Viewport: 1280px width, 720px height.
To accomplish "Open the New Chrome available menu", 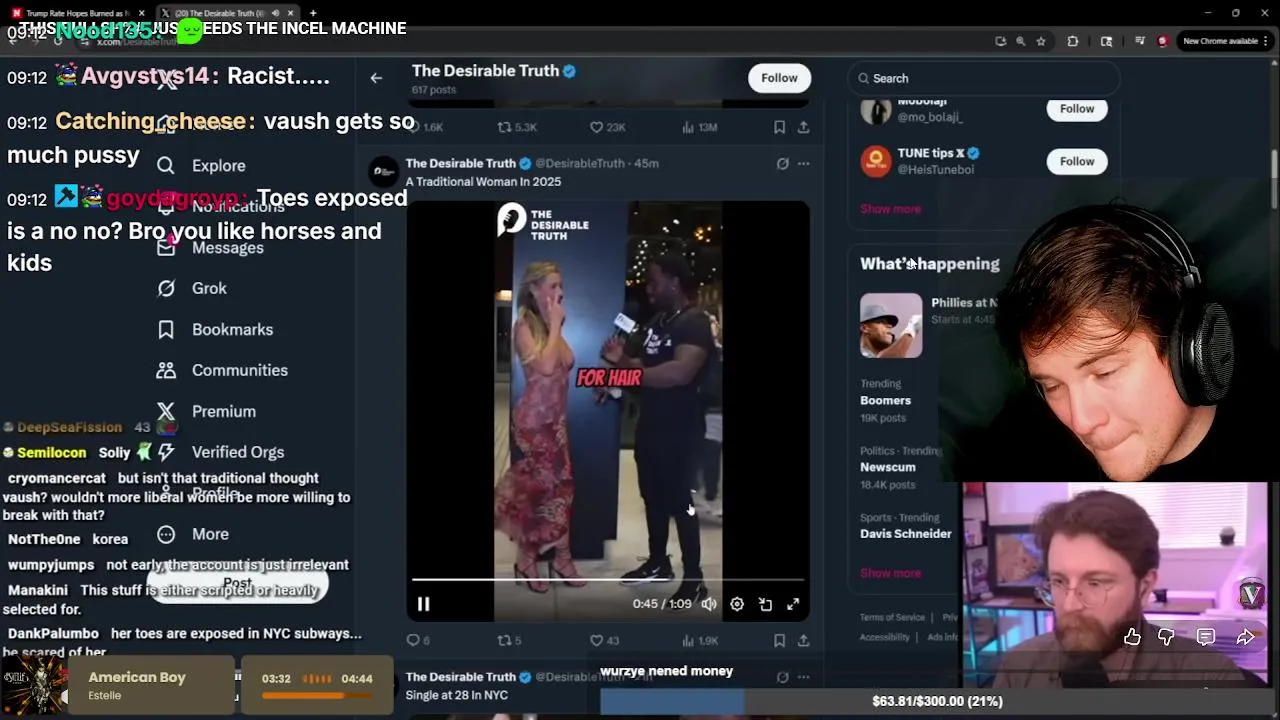I will coord(1226,41).
